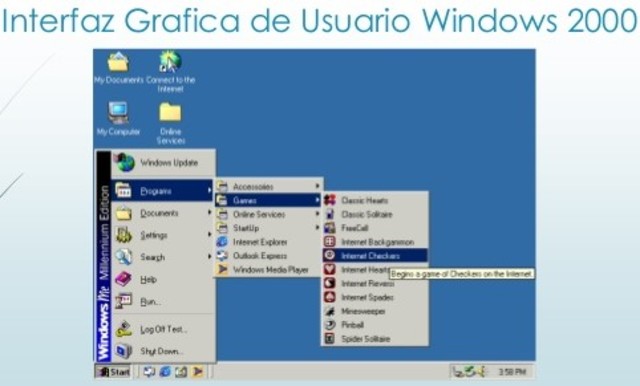Click the Spider Solitaire icon

click(x=330, y=339)
